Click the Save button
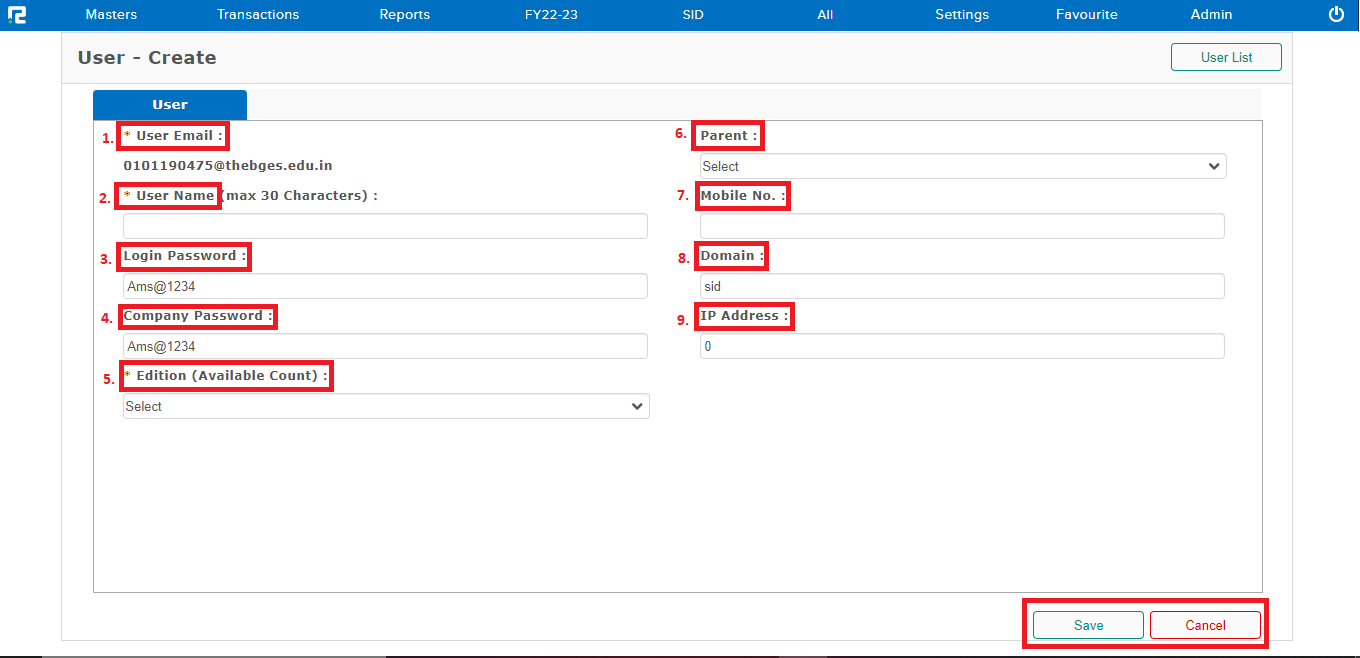The image size is (1360, 658). [1087, 624]
